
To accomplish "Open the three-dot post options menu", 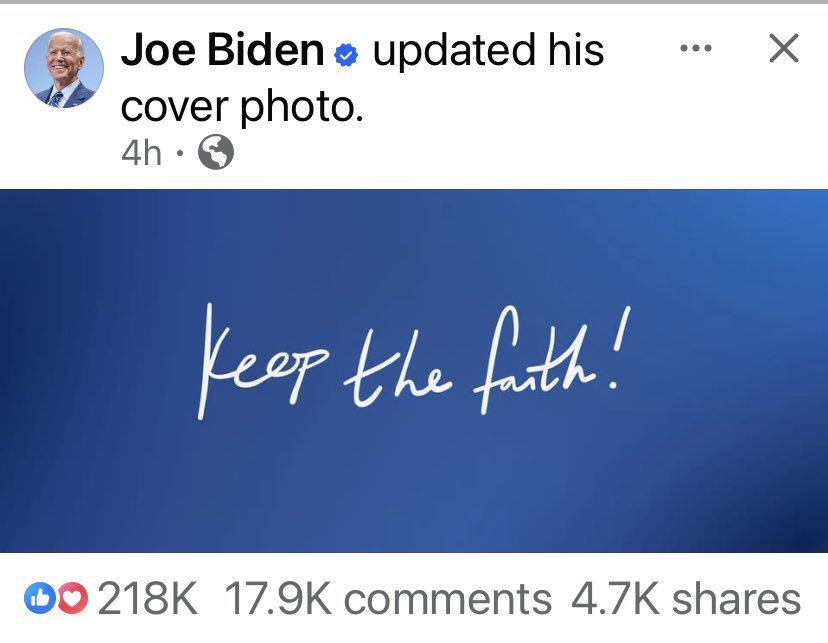I will (695, 49).
